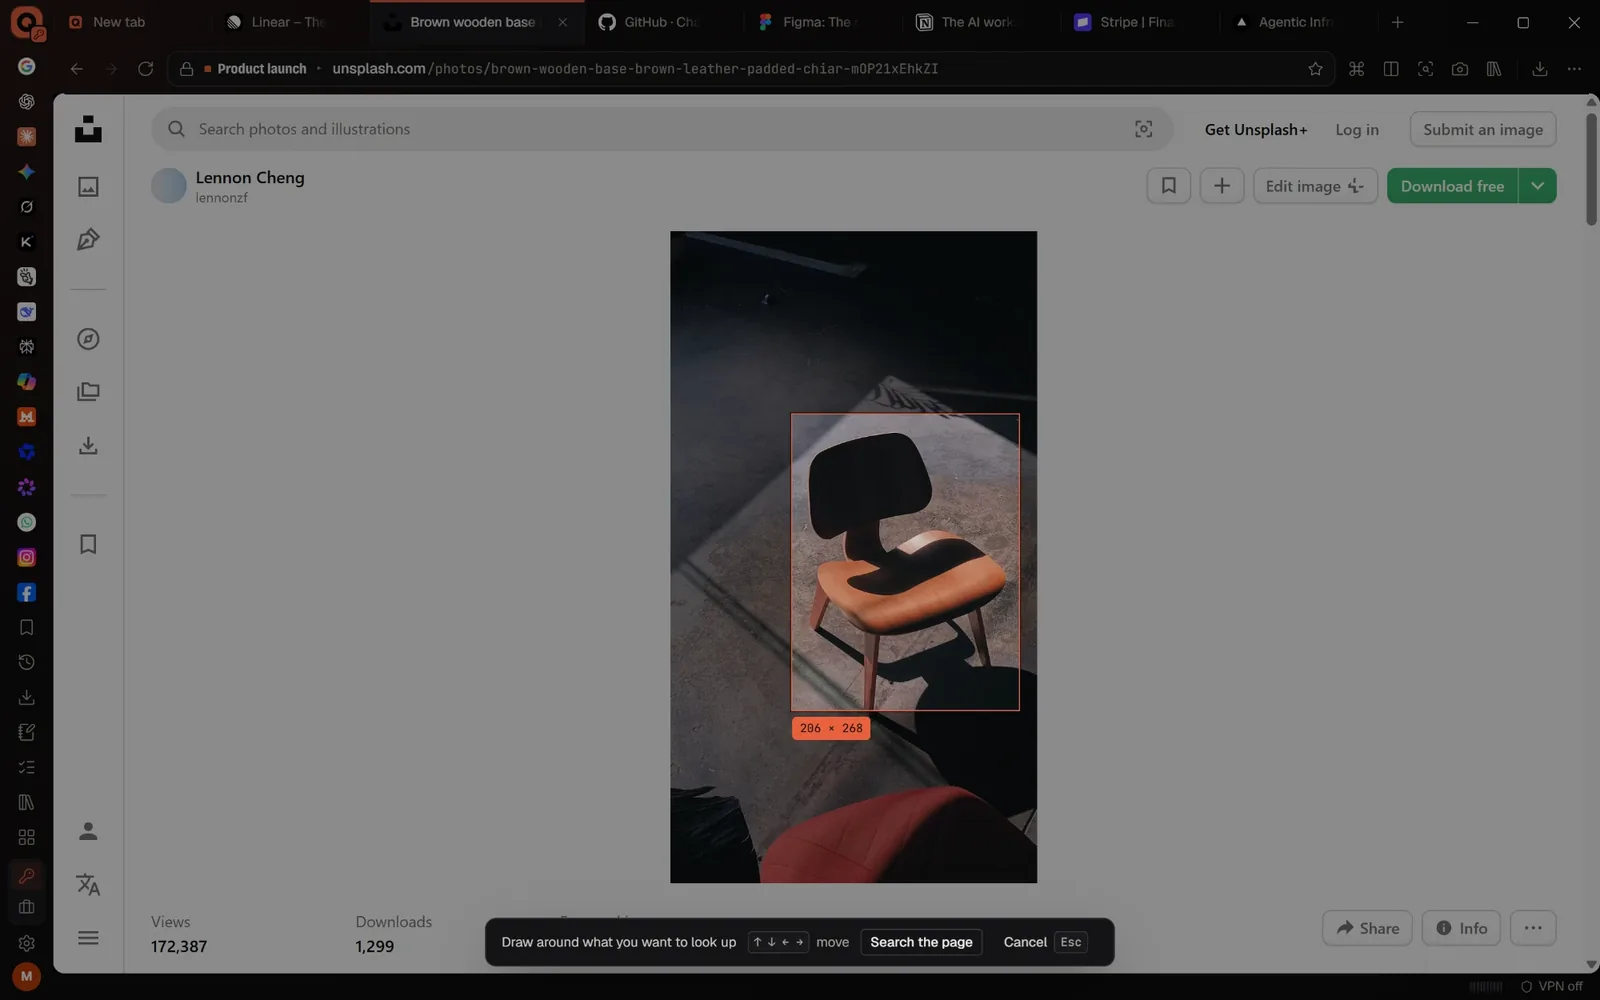Open Instagram in the browser sidebar
Image resolution: width=1600 pixels, height=1000 pixels.
tap(27, 557)
